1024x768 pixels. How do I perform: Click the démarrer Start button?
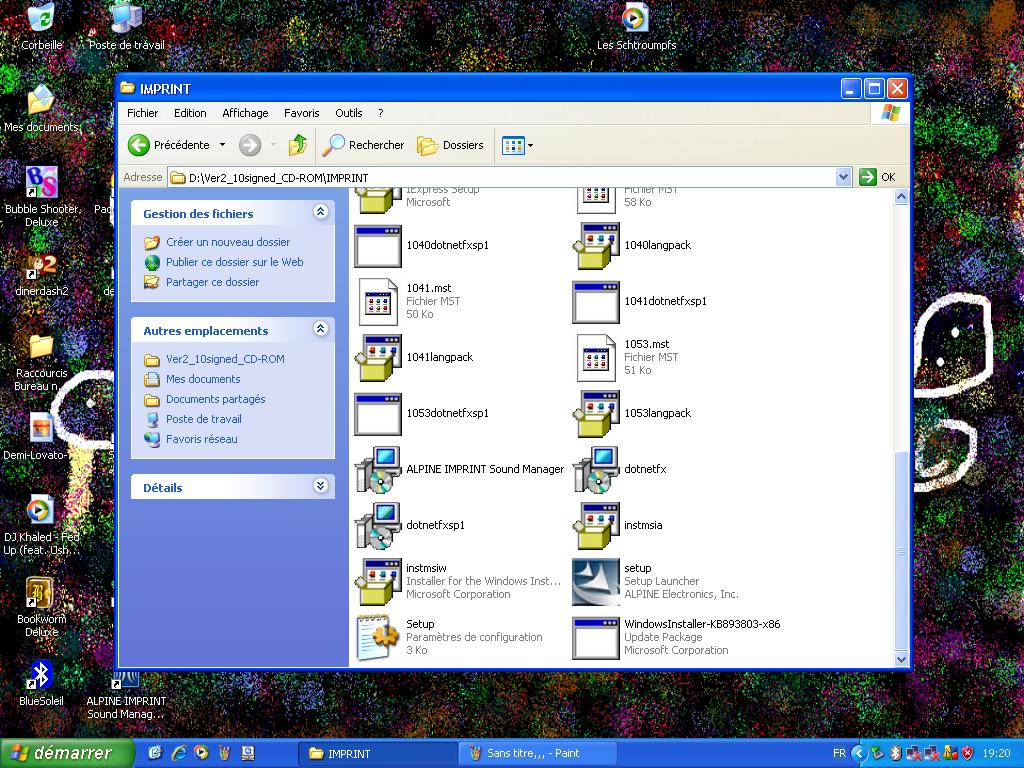pos(67,753)
